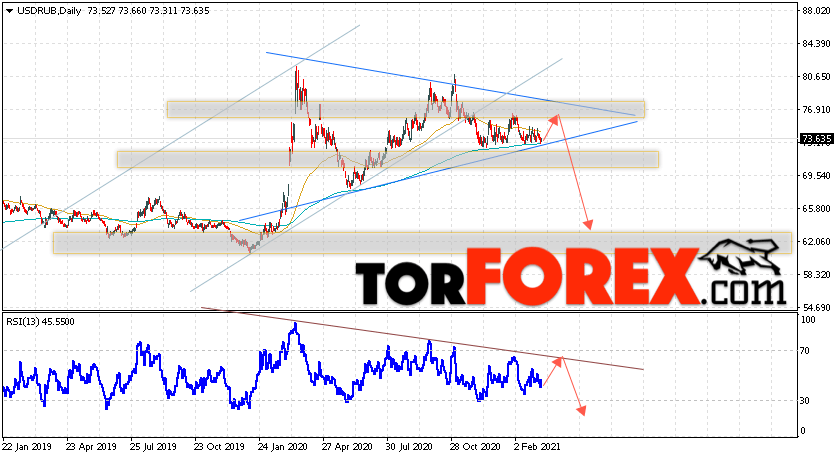
Task: Click the 84.390 price axis value
Action: (x=817, y=44)
